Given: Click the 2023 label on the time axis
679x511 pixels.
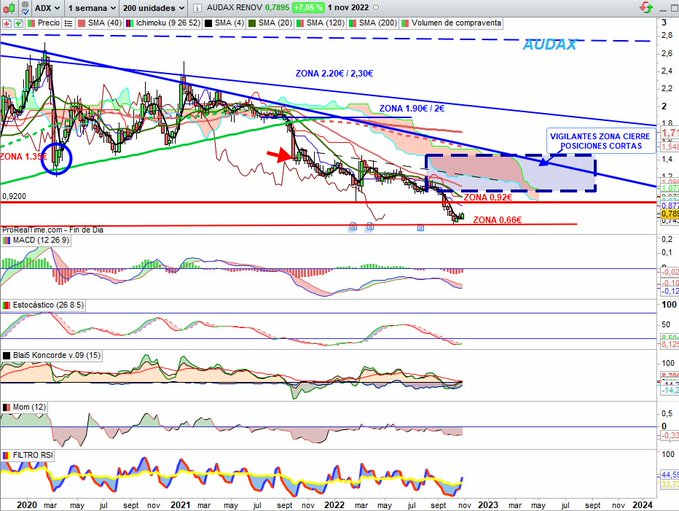Looking at the screenshot, I should (488, 505).
